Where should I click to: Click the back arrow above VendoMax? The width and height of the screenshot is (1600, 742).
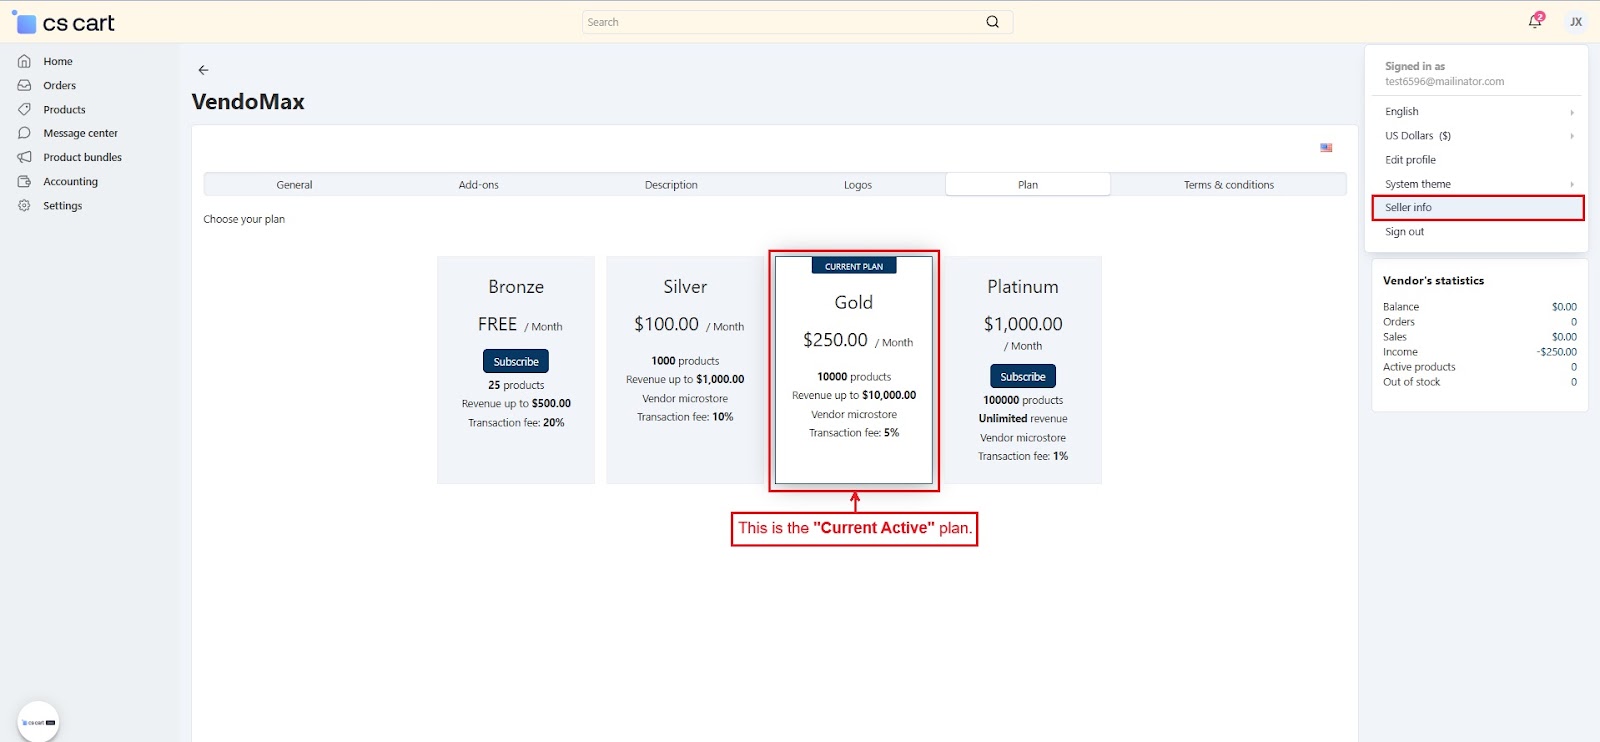[203, 70]
